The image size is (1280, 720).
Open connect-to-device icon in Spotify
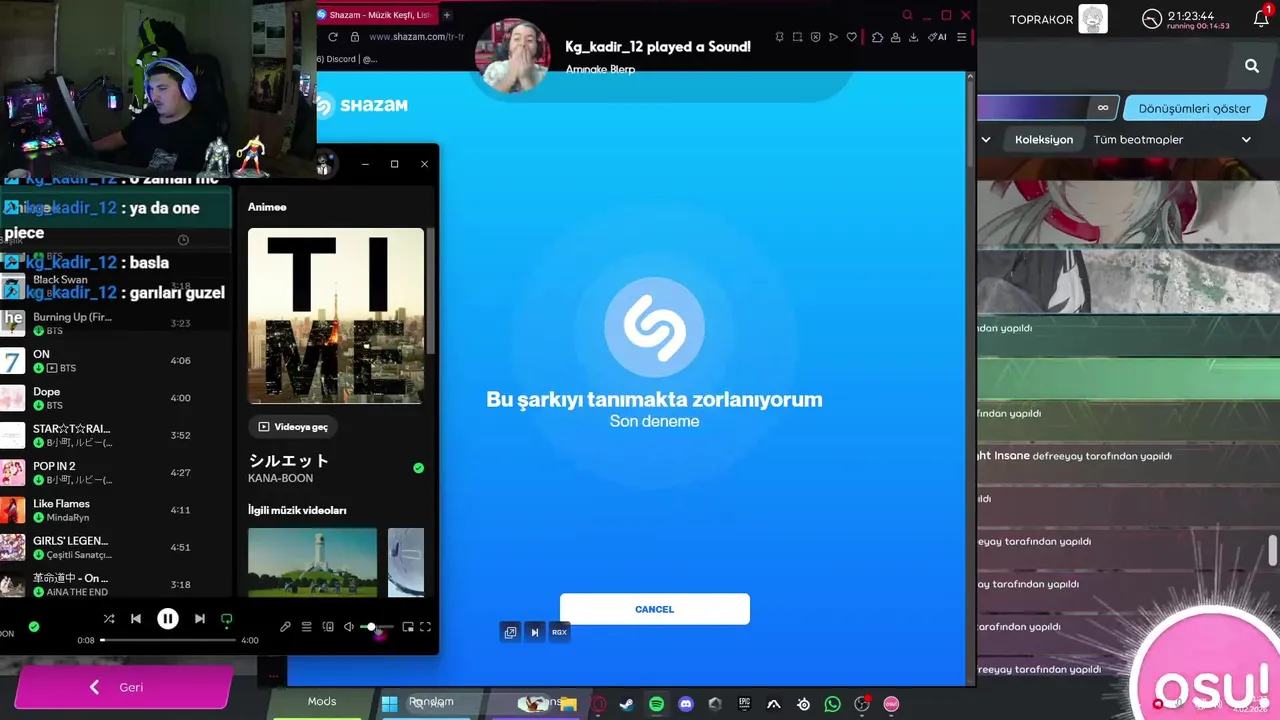tap(328, 627)
